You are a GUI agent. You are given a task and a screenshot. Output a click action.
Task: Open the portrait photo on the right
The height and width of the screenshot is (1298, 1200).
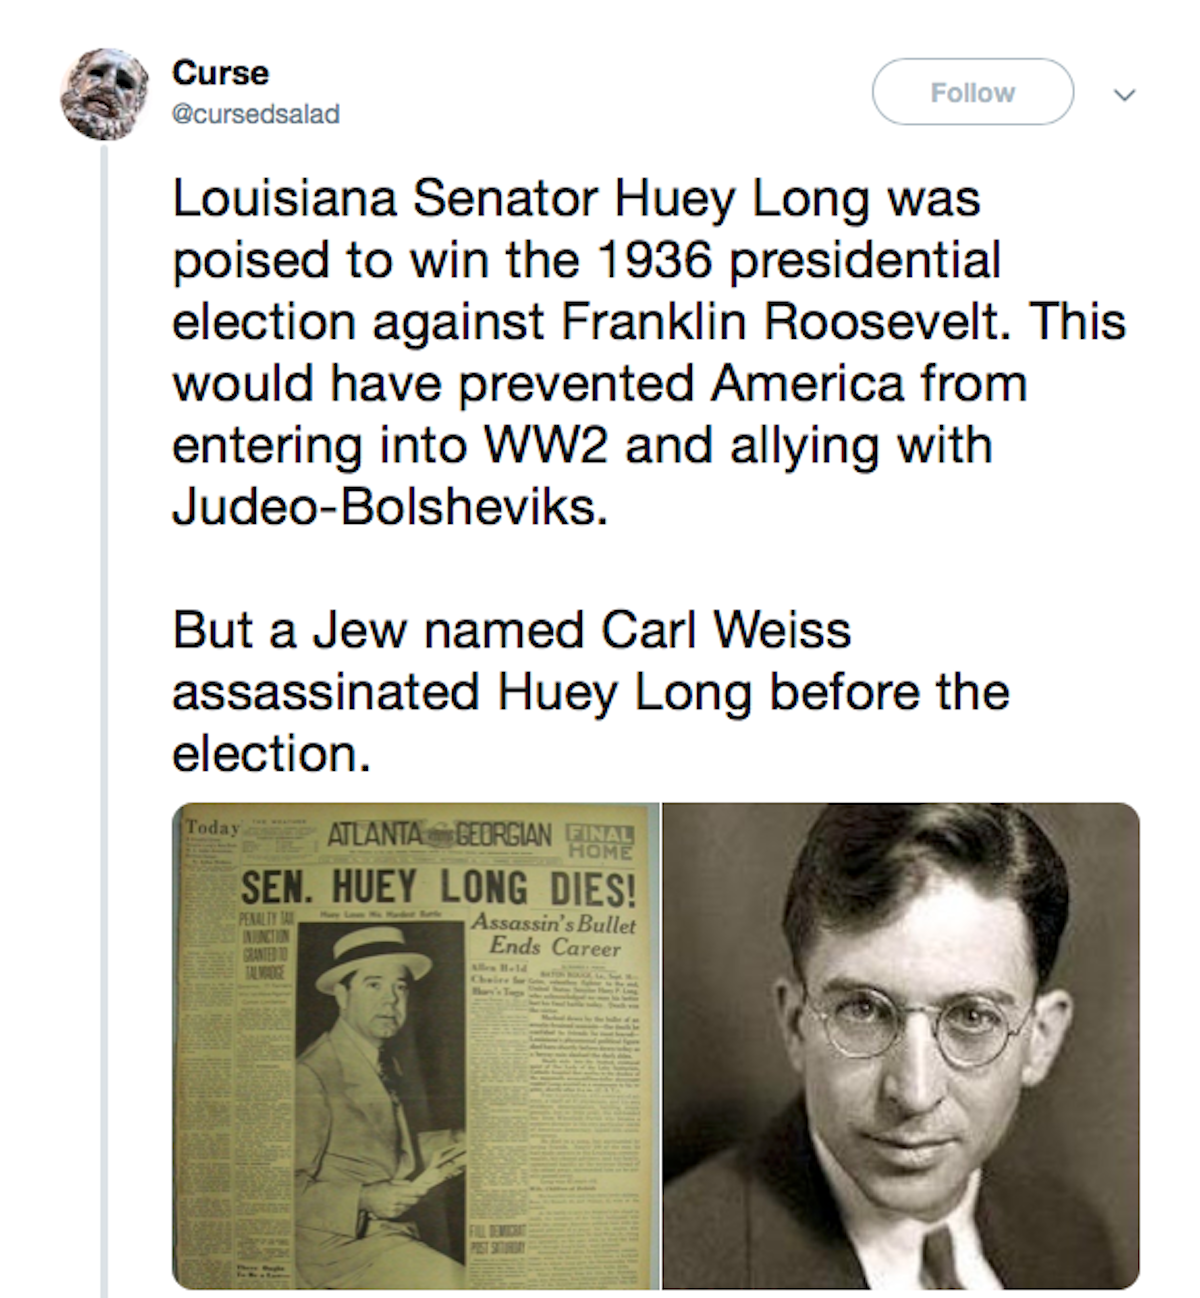900,1045
